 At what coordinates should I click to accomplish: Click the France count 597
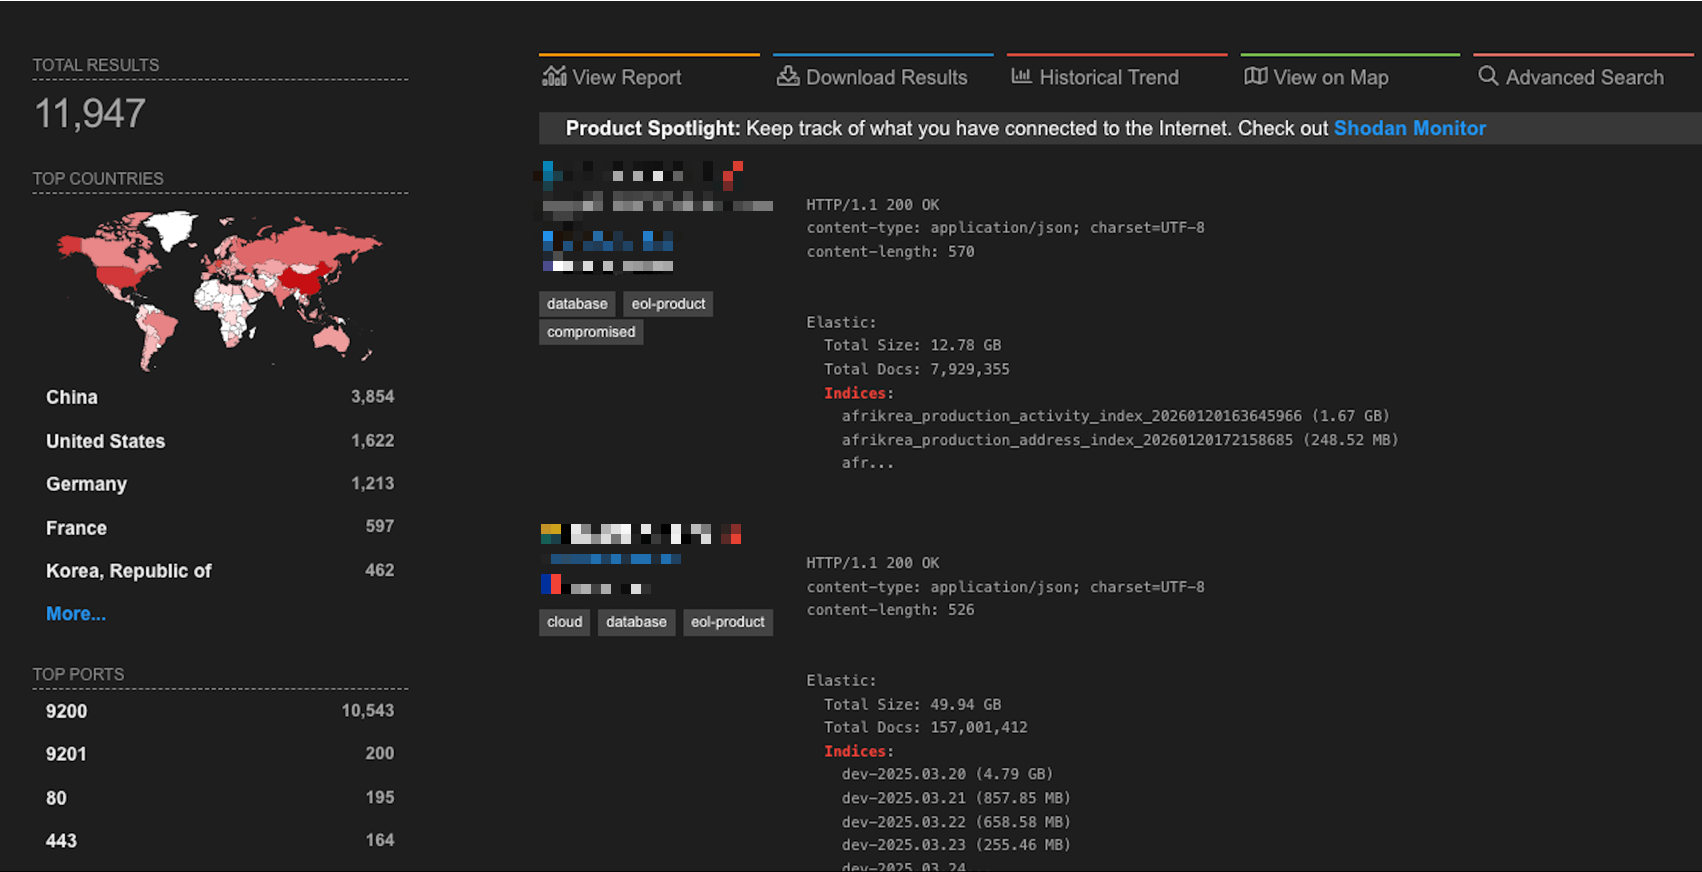[x=379, y=527]
